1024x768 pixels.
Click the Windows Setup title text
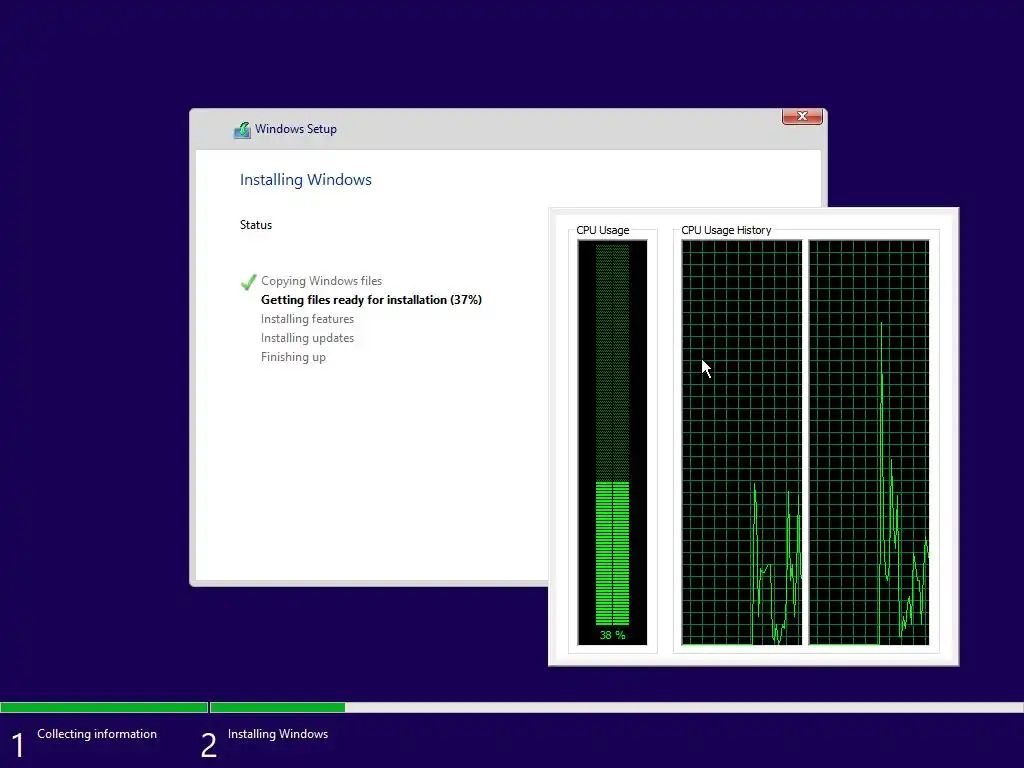(x=296, y=129)
